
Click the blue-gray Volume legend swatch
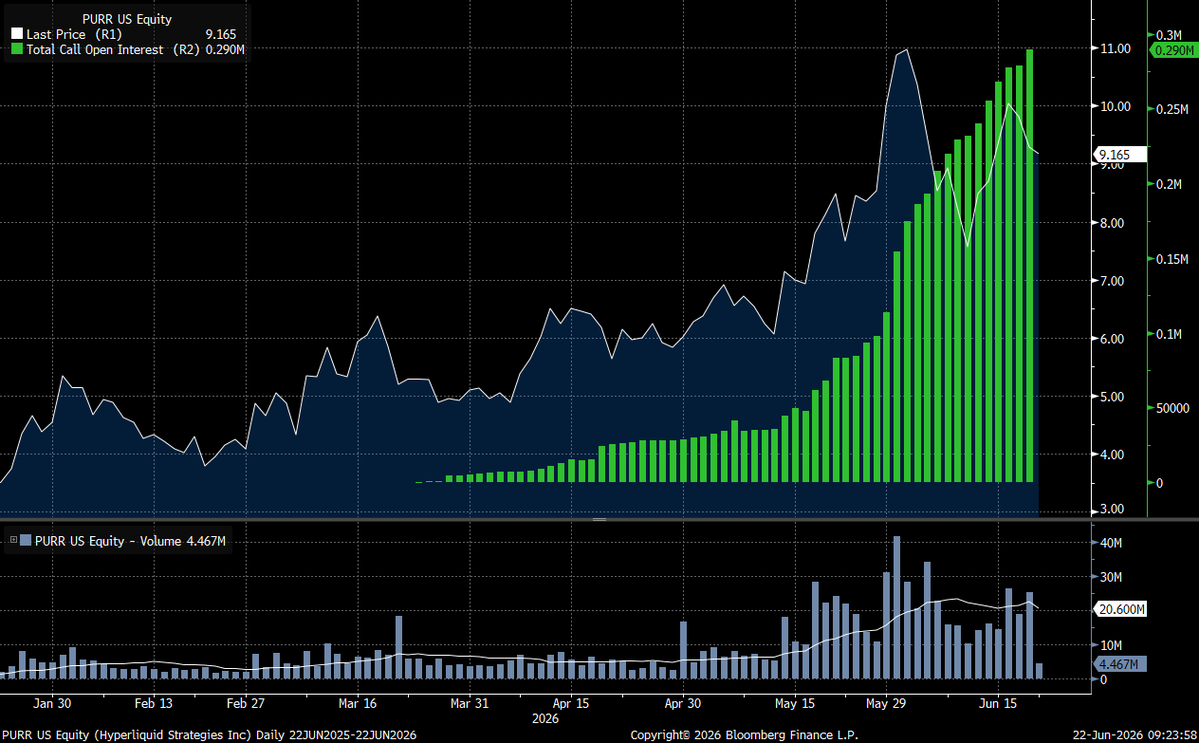coord(26,540)
